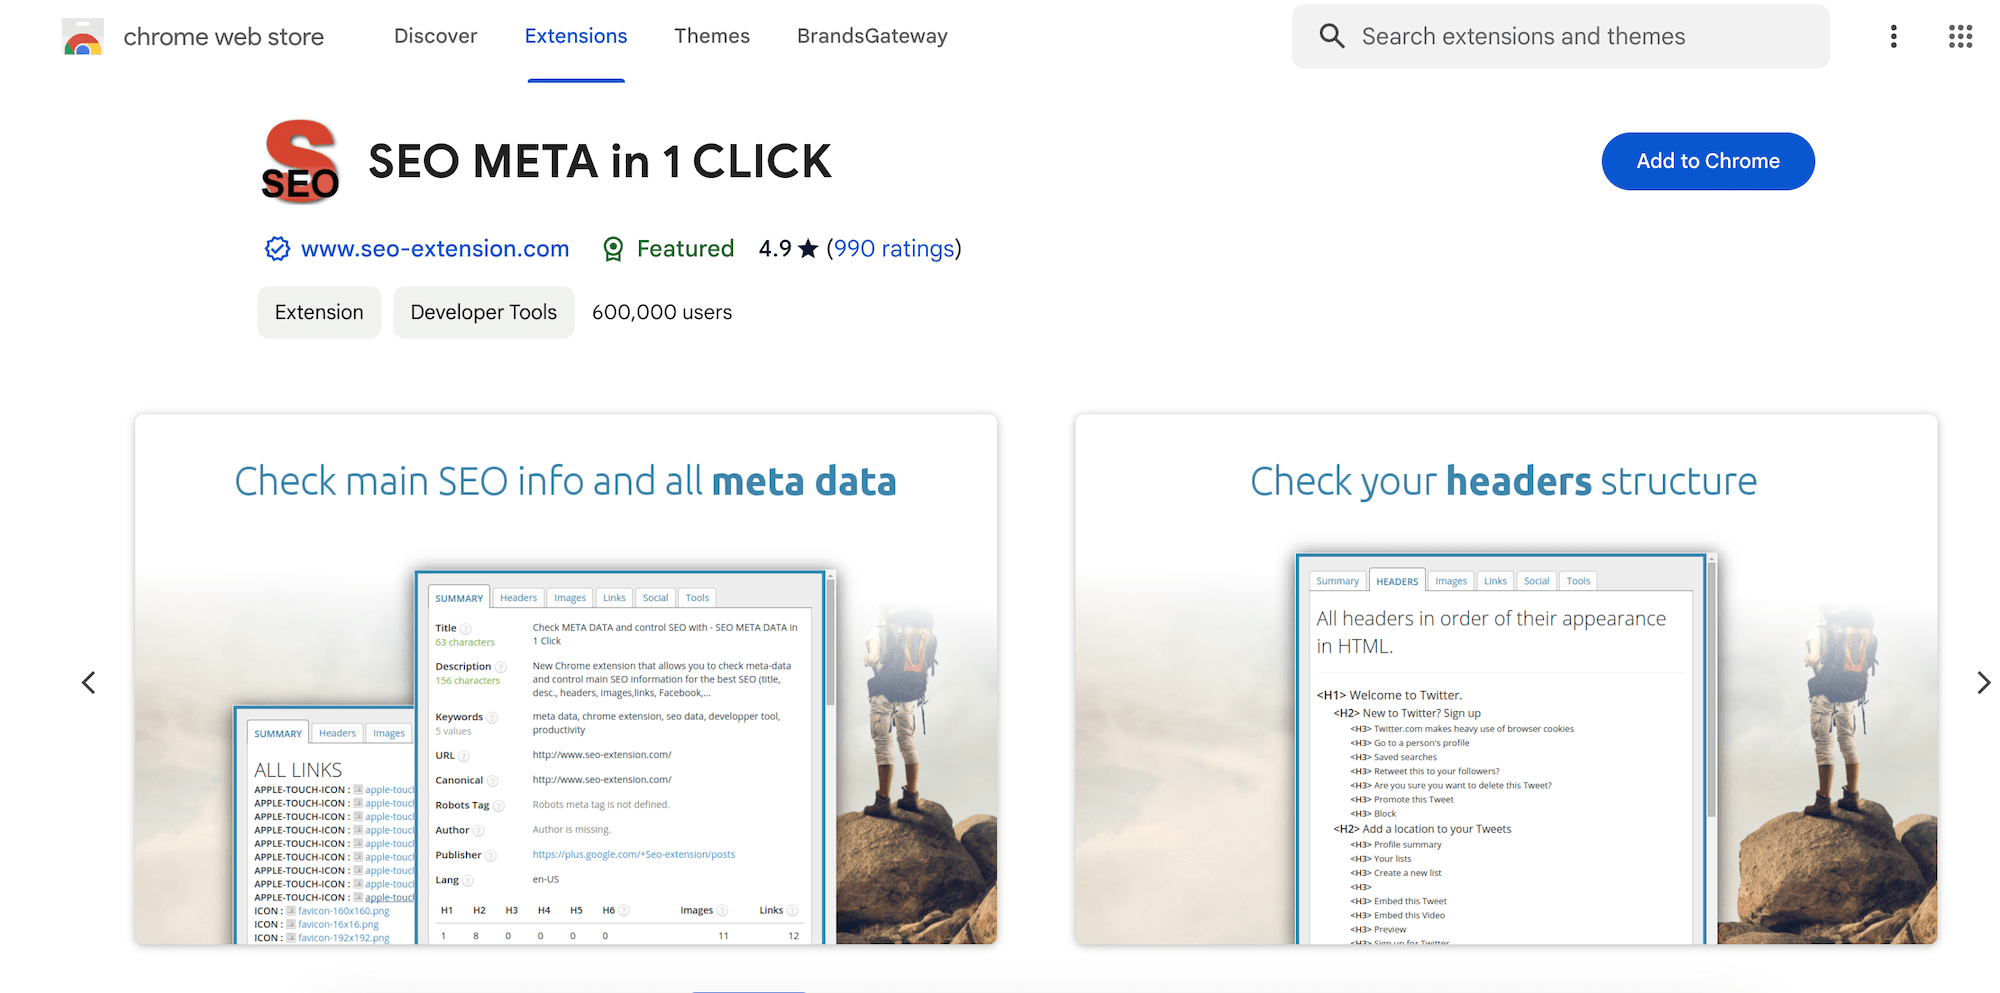The image size is (2000, 993).
Task: Click the chrome web store title
Action: pyautogui.click(x=224, y=37)
